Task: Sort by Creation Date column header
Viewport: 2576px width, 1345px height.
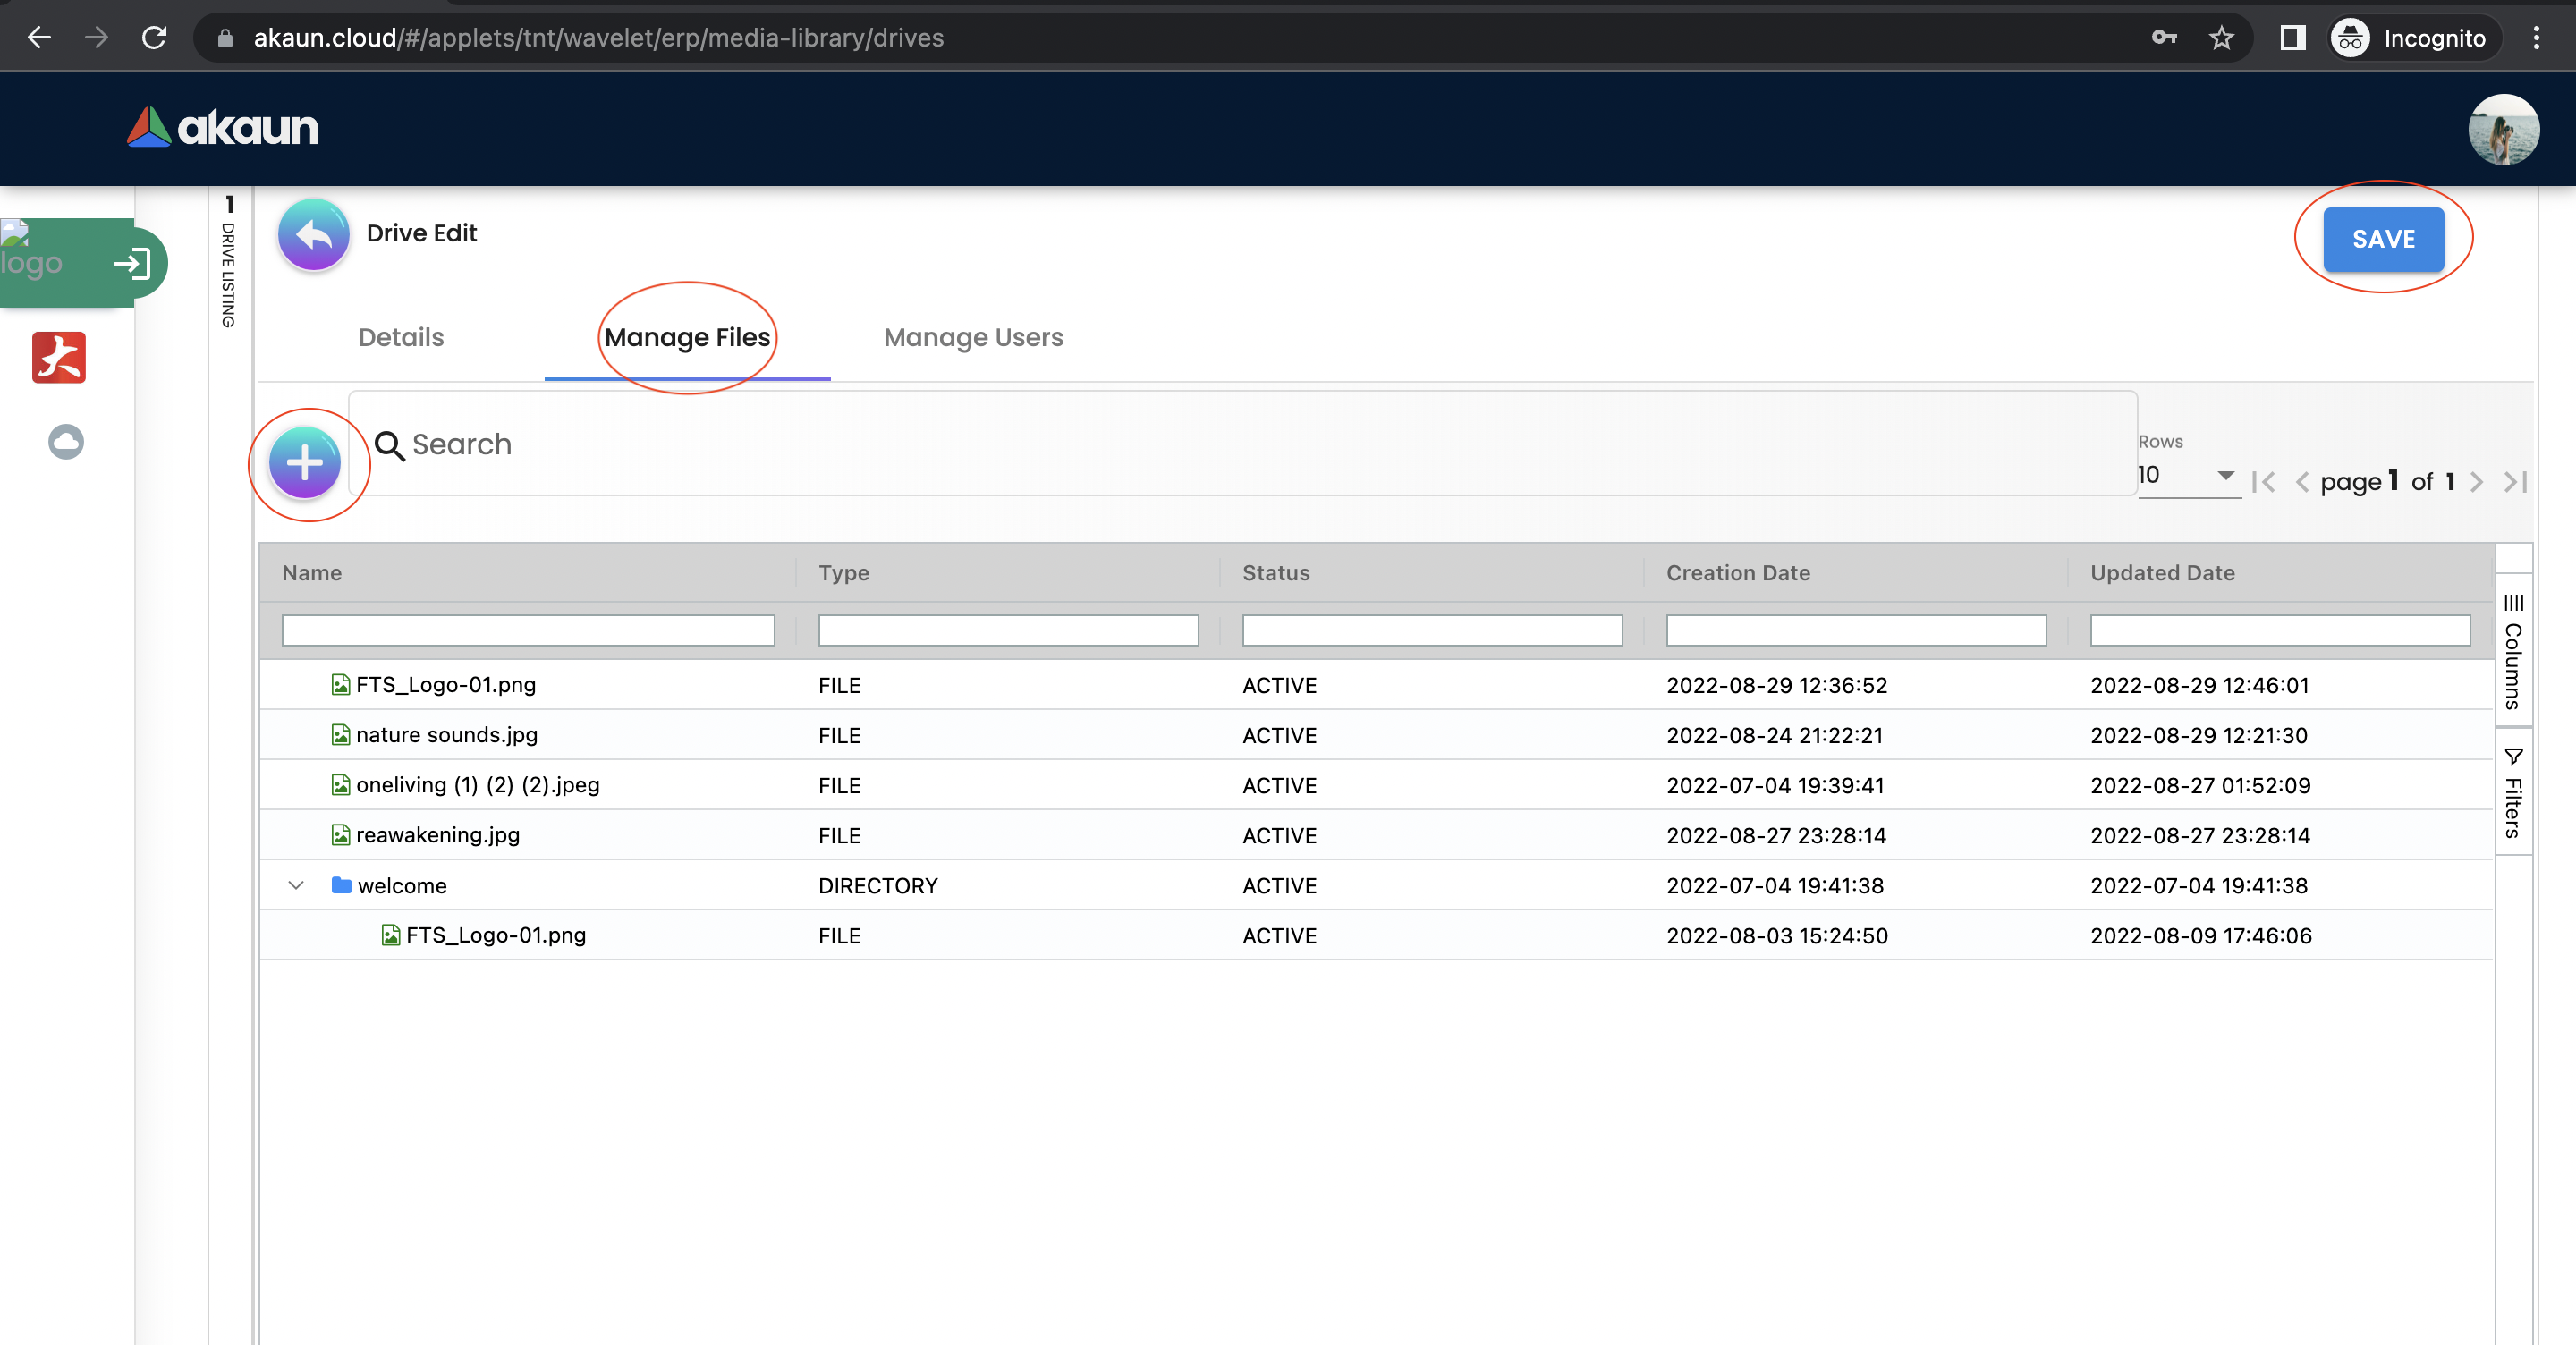Action: click(x=1738, y=573)
